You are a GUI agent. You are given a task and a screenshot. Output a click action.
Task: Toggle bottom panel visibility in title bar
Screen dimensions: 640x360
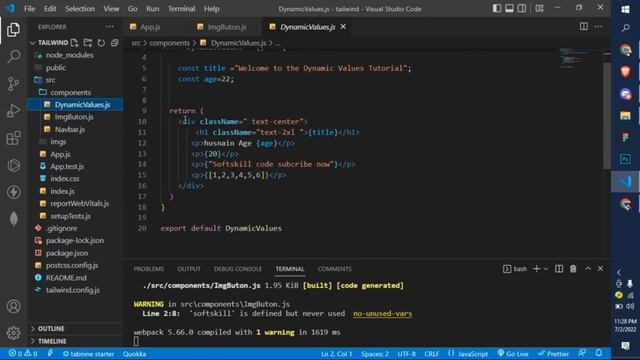[509, 8]
